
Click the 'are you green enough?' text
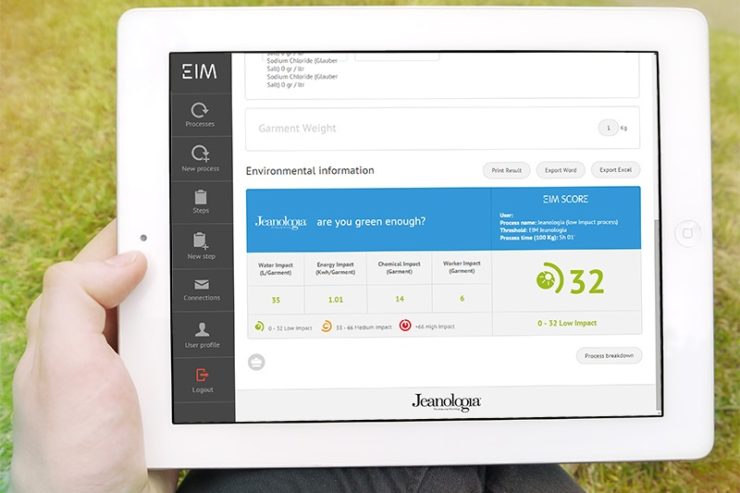(x=371, y=221)
